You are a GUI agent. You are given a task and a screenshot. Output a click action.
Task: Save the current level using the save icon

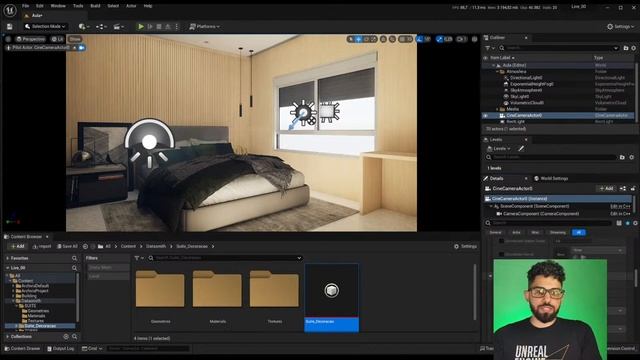[9, 27]
